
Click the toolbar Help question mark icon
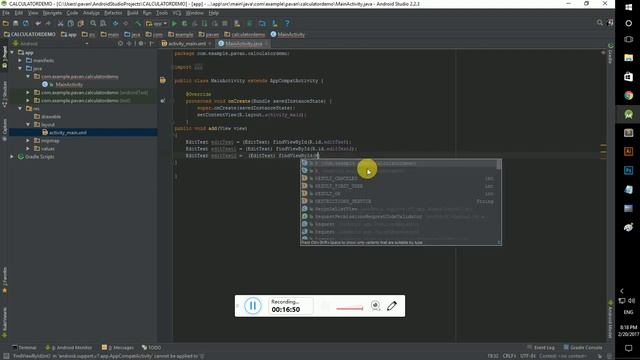point(287,24)
